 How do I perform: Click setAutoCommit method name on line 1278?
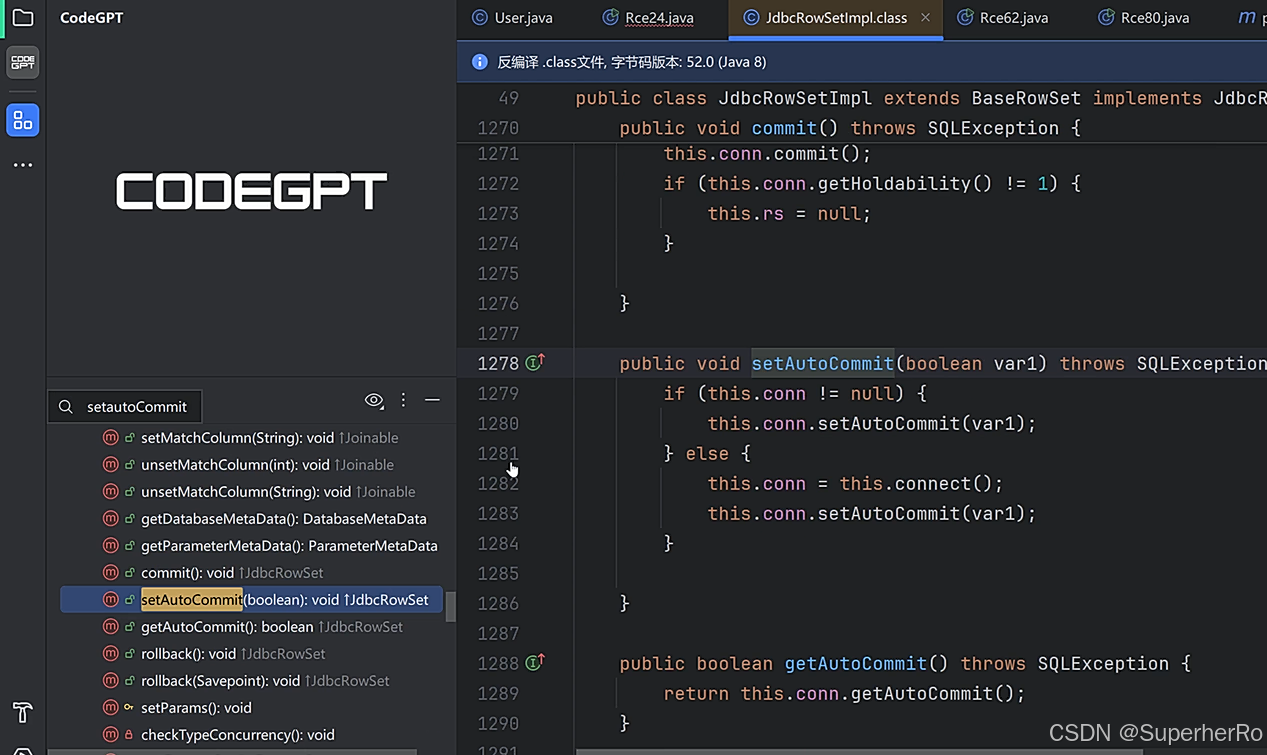[823, 363]
